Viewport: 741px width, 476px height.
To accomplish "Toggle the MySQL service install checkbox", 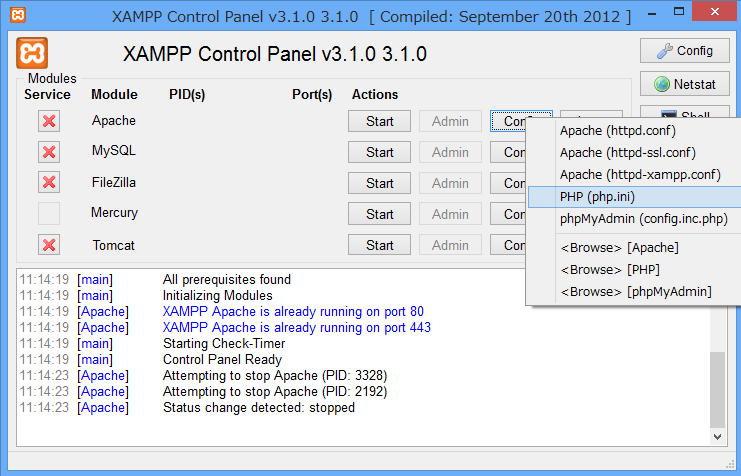I will click(x=49, y=152).
